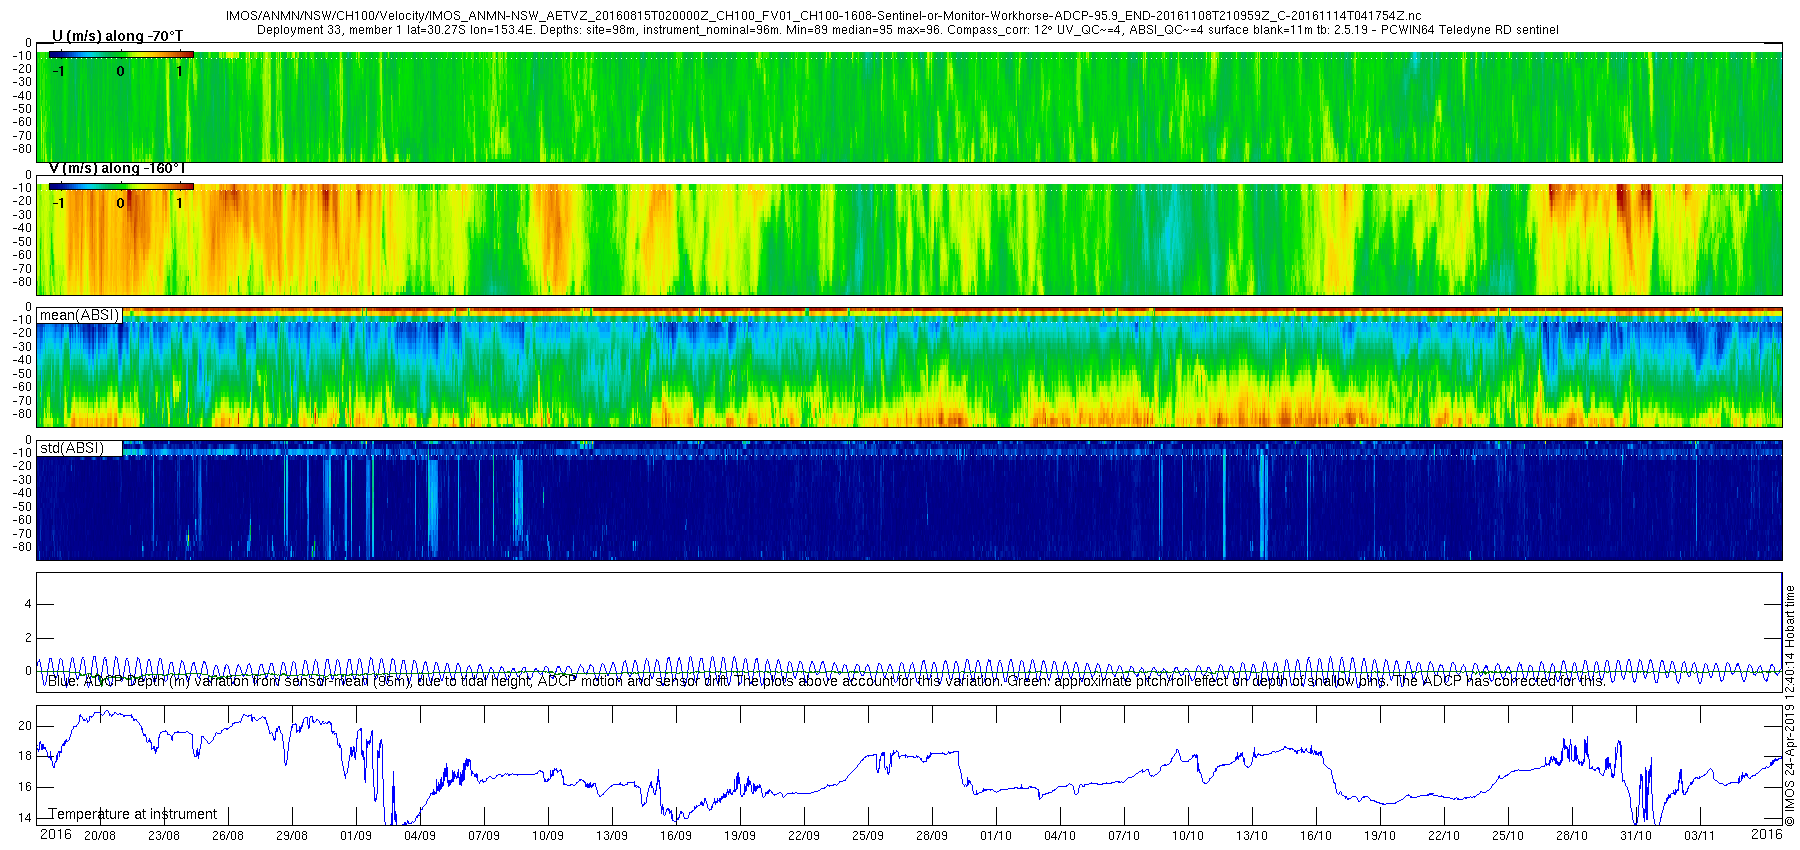Click the '03/11' date tick label
The height and width of the screenshot is (850, 1800).
(x=1700, y=836)
